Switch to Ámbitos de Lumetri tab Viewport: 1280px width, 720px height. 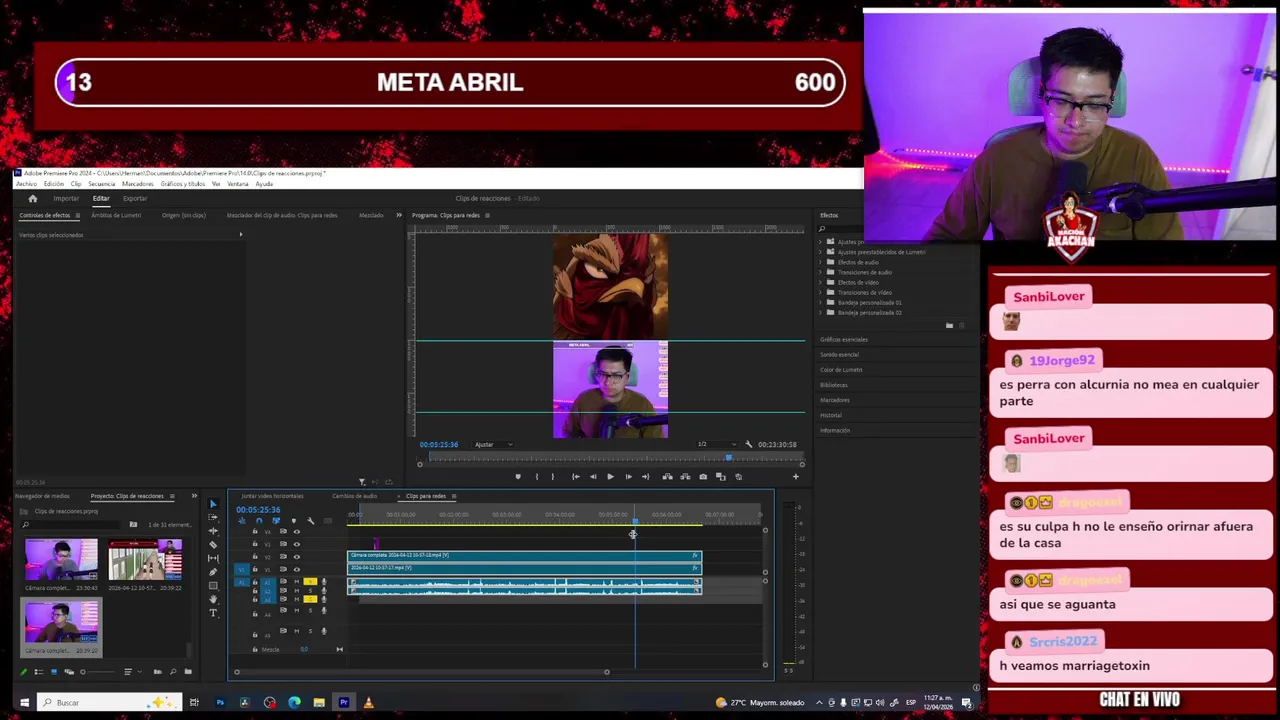[116, 215]
